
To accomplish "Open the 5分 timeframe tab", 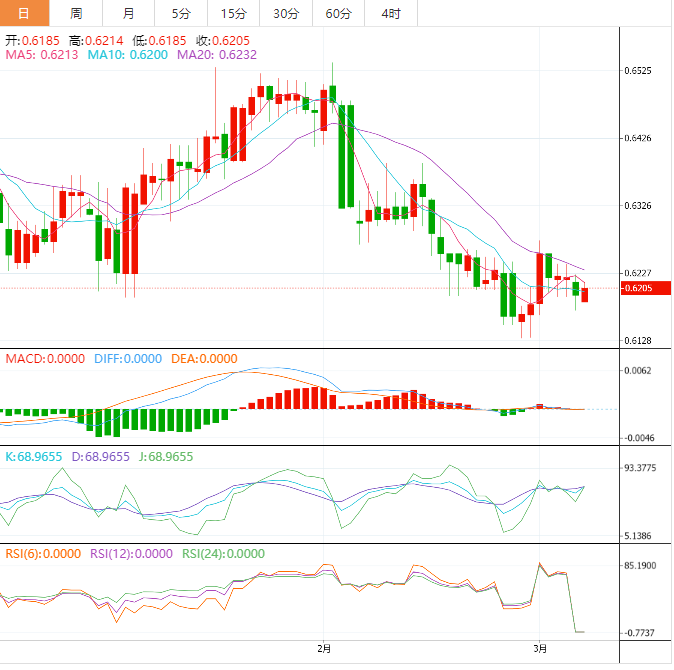I will (x=181, y=13).
